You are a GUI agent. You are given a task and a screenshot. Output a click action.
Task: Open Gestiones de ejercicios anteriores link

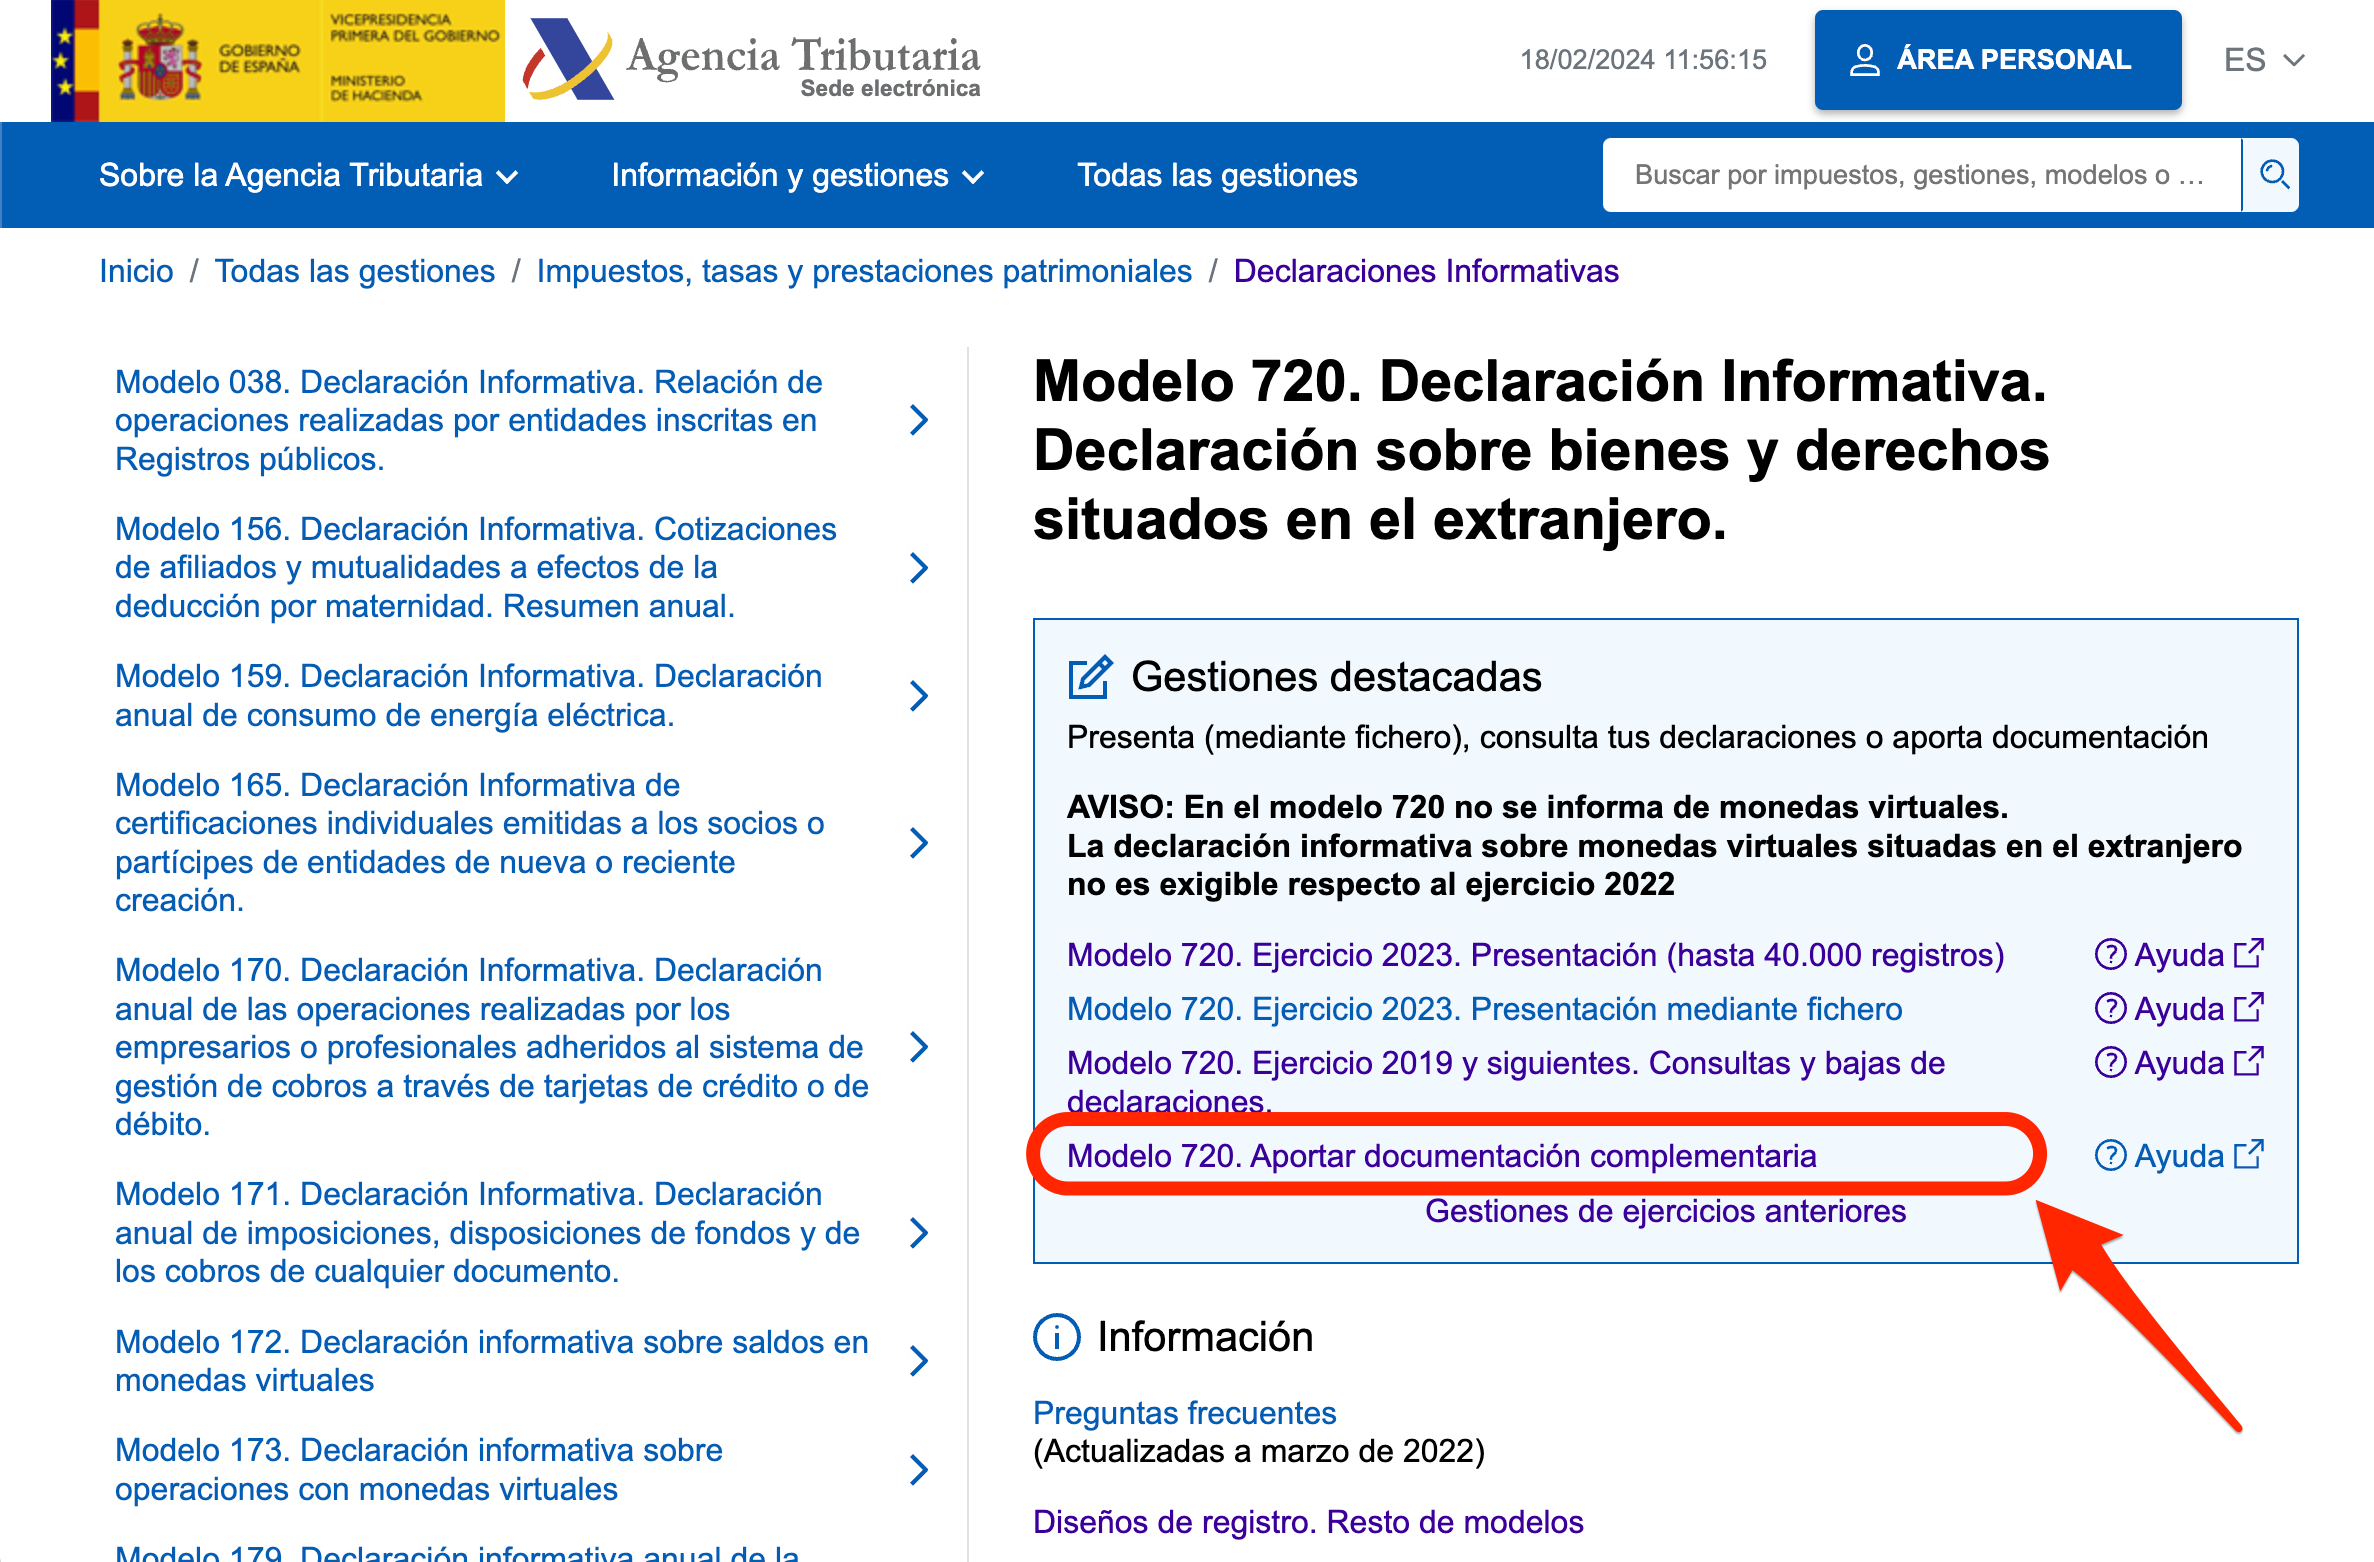click(x=1666, y=1211)
